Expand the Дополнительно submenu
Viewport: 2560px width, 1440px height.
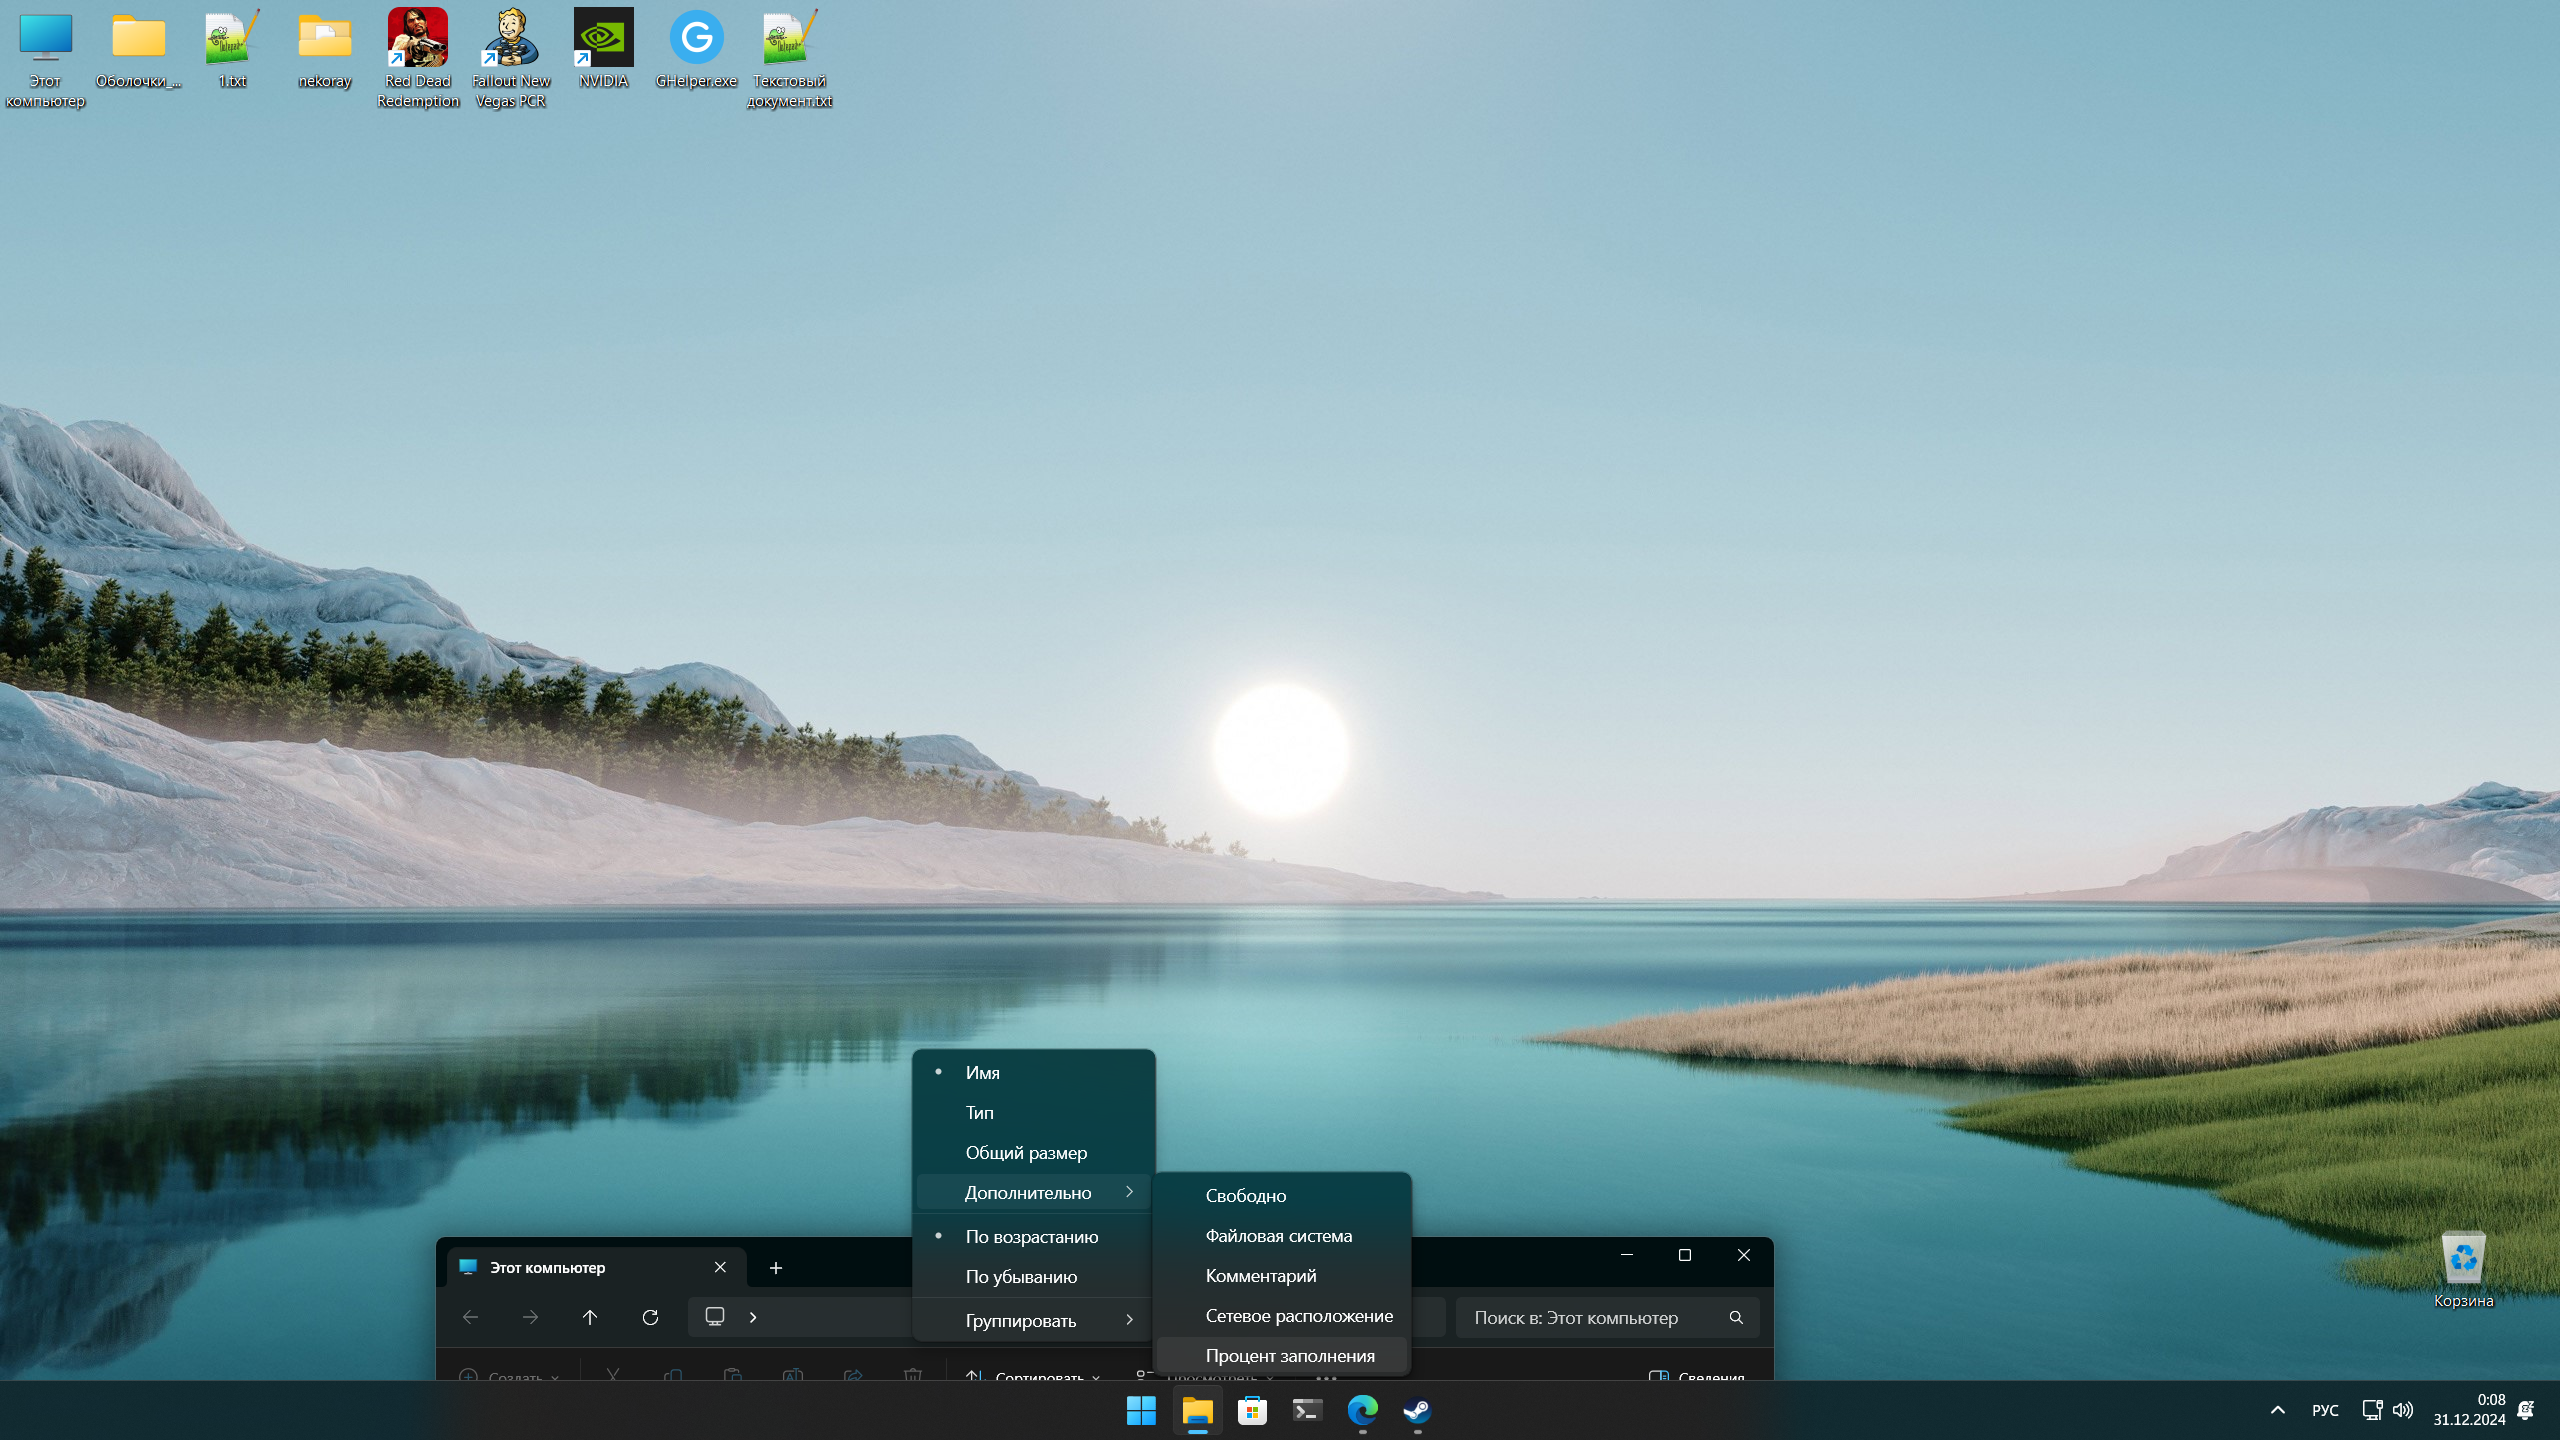1034,1192
